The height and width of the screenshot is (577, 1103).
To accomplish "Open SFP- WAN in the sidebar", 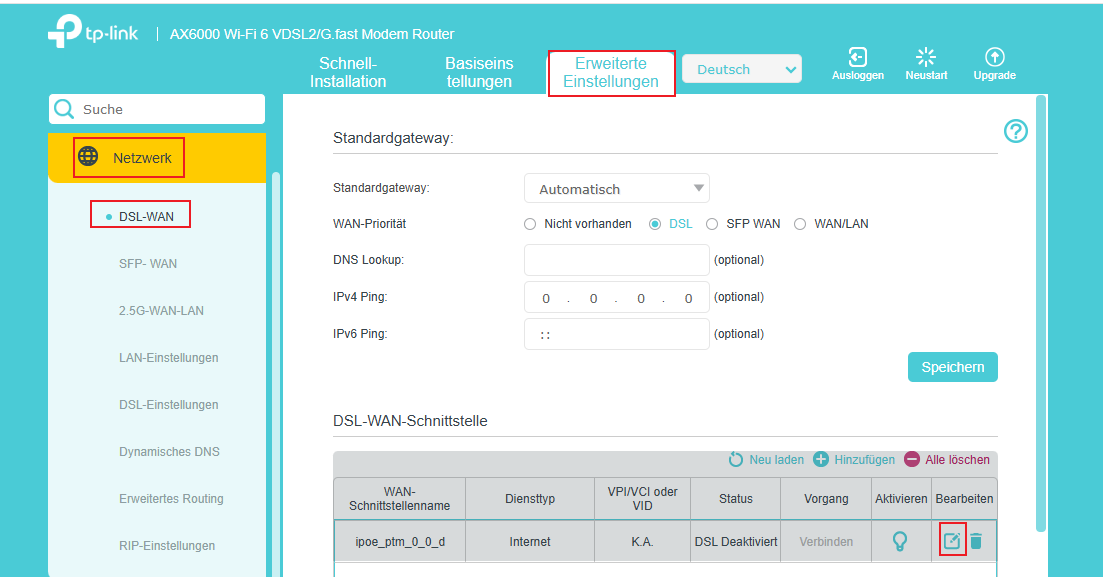I will 148,264.
